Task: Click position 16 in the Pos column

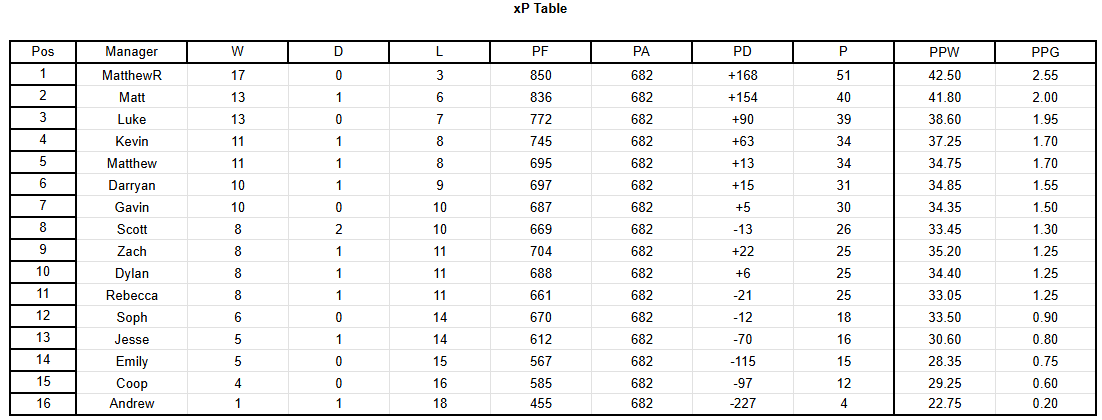Action: 43,404
